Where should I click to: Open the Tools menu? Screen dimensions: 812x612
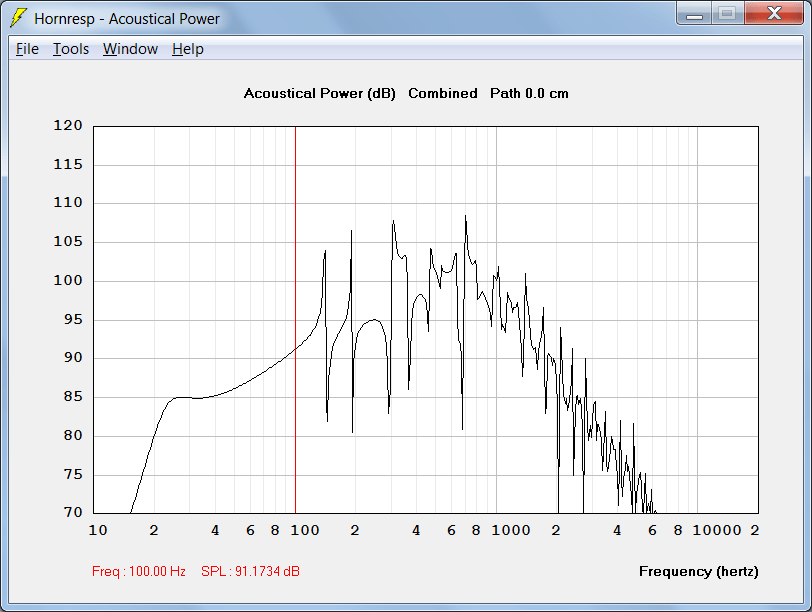tap(71, 49)
